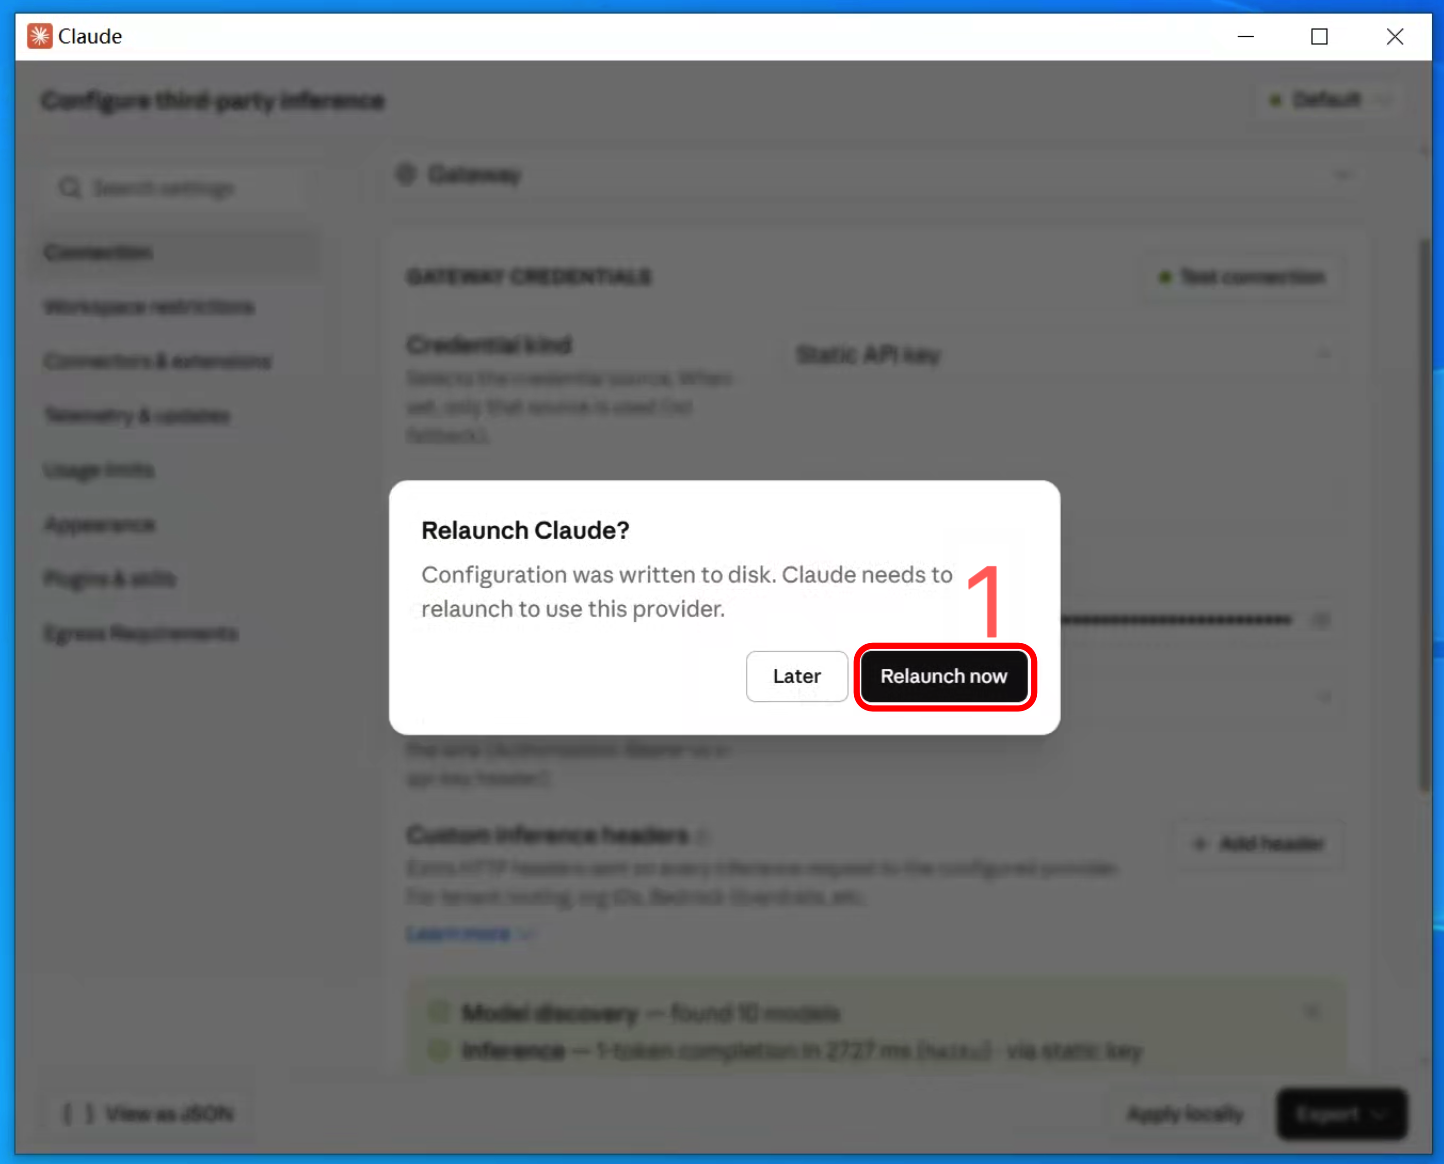This screenshot has height=1164, width=1444.
Task: Click the Apply locally button
Action: coord(1185,1114)
